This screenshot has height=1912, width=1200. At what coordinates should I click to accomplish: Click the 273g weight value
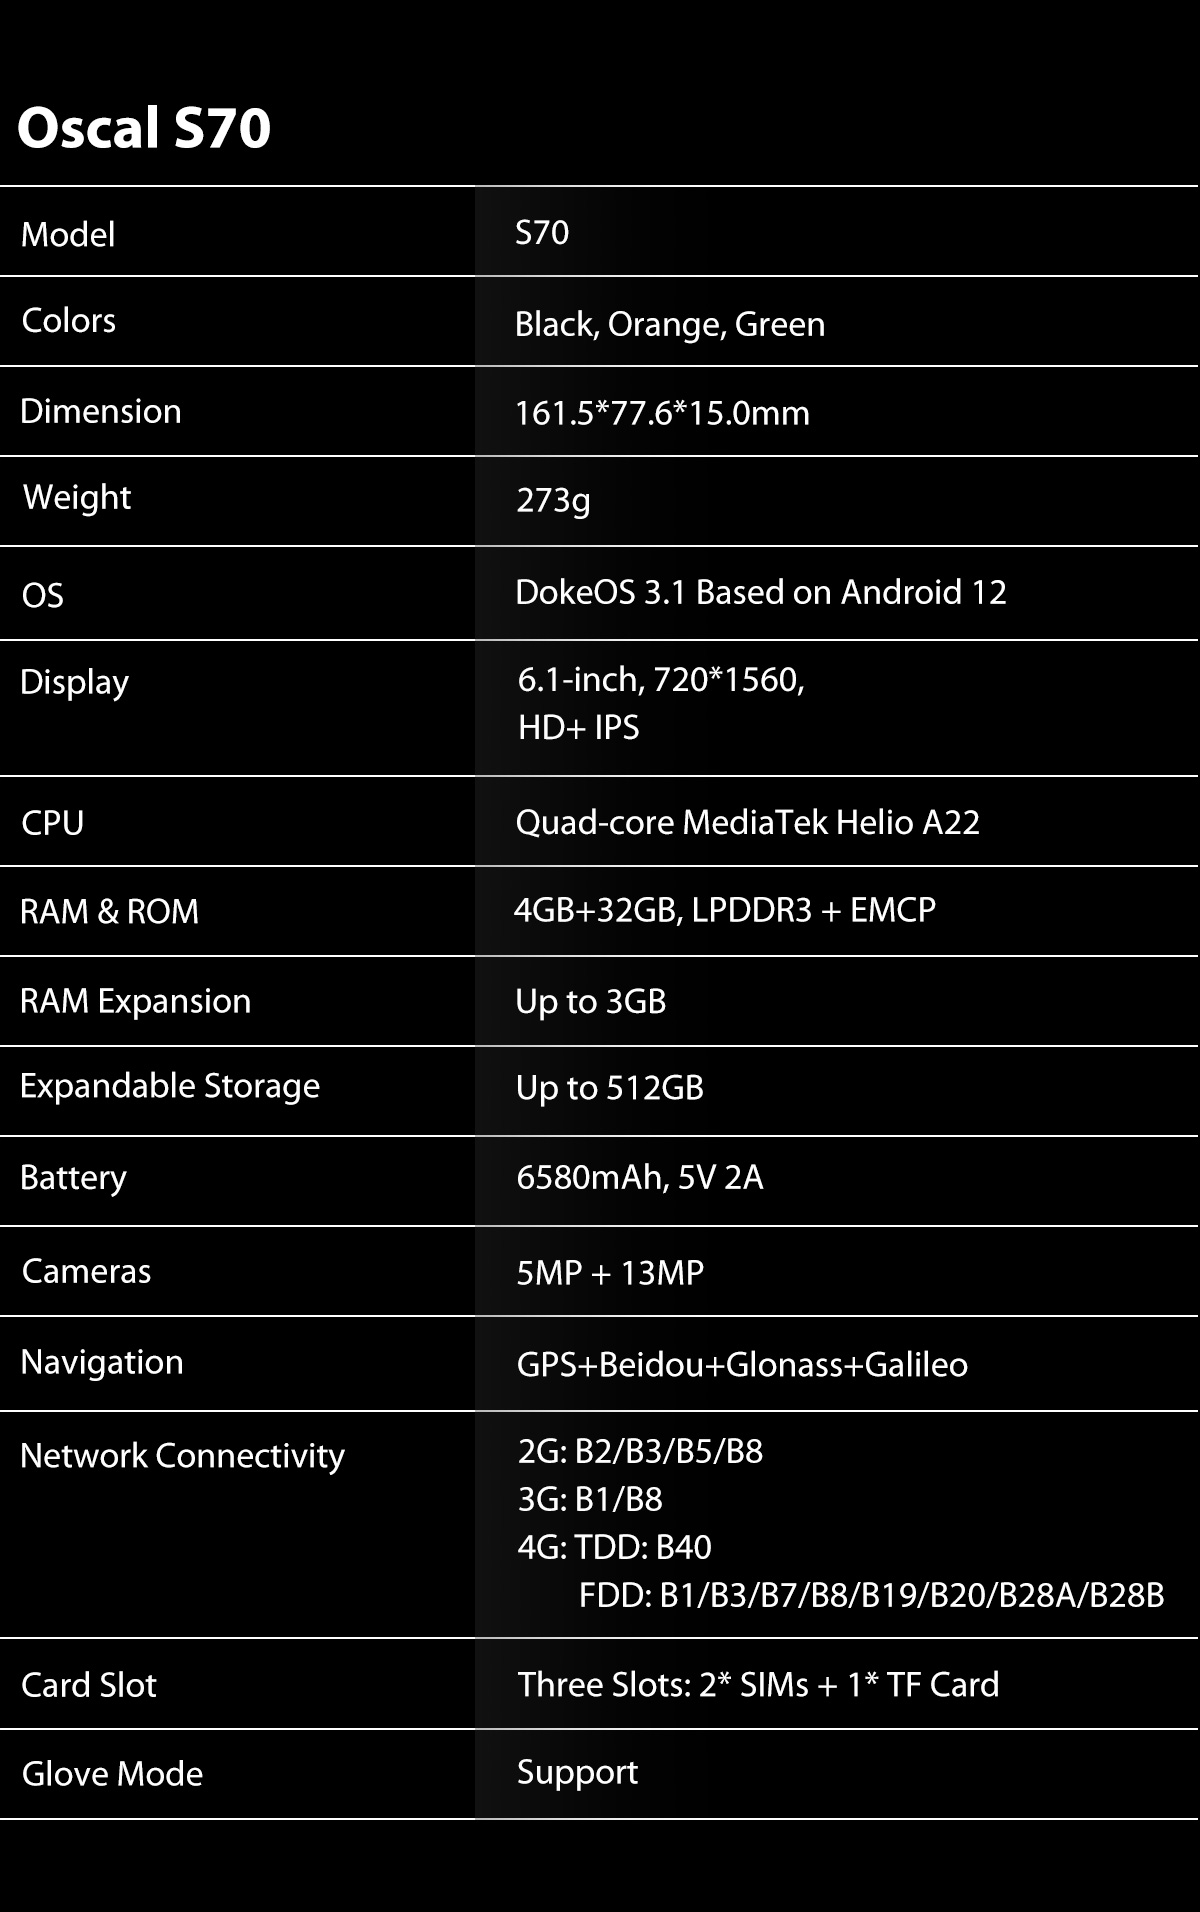coord(553,500)
